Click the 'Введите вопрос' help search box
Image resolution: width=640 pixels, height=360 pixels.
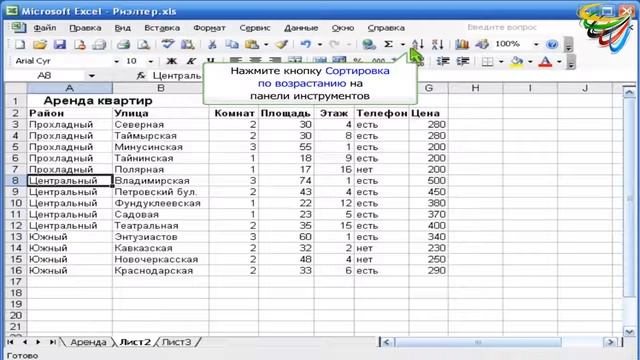tap(502, 27)
